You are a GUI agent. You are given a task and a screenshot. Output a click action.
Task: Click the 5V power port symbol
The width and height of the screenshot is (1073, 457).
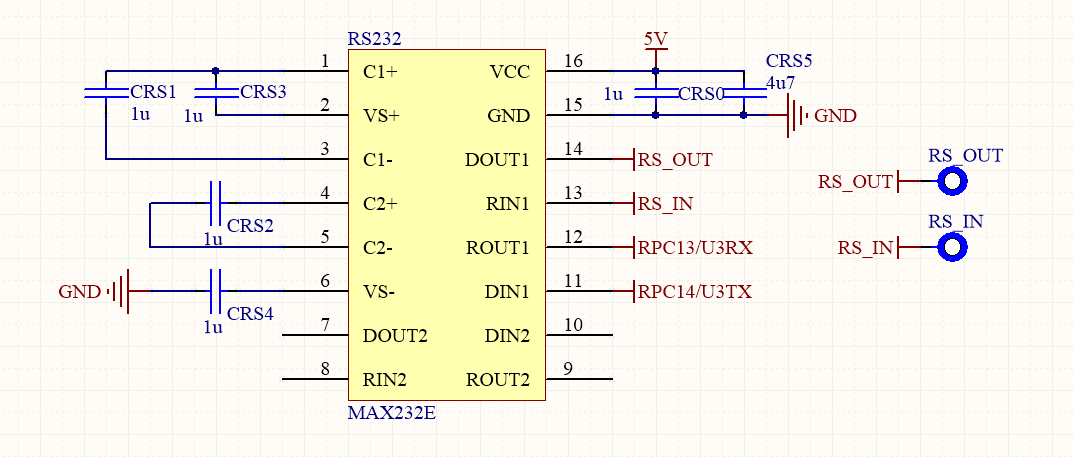click(656, 49)
